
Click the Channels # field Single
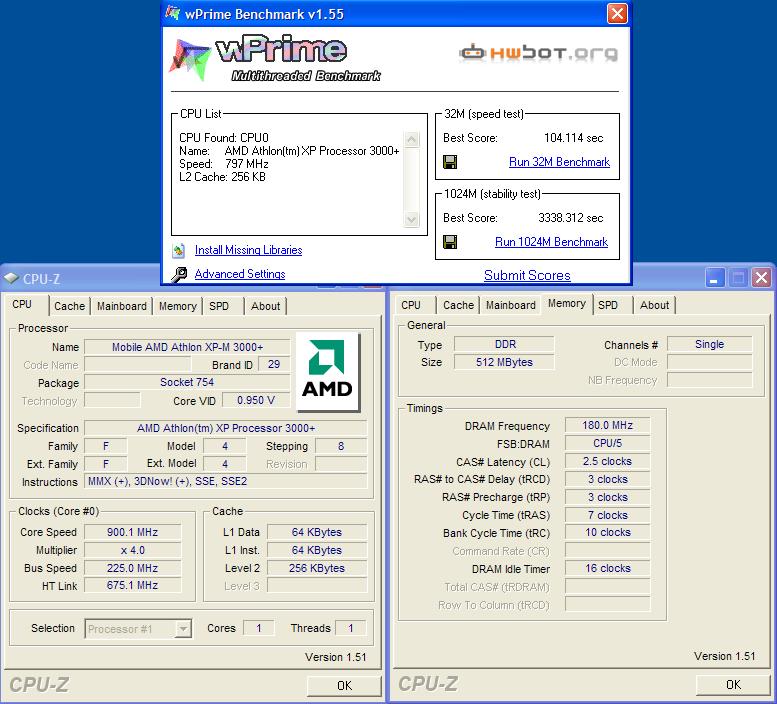pyautogui.click(x=710, y=344)
